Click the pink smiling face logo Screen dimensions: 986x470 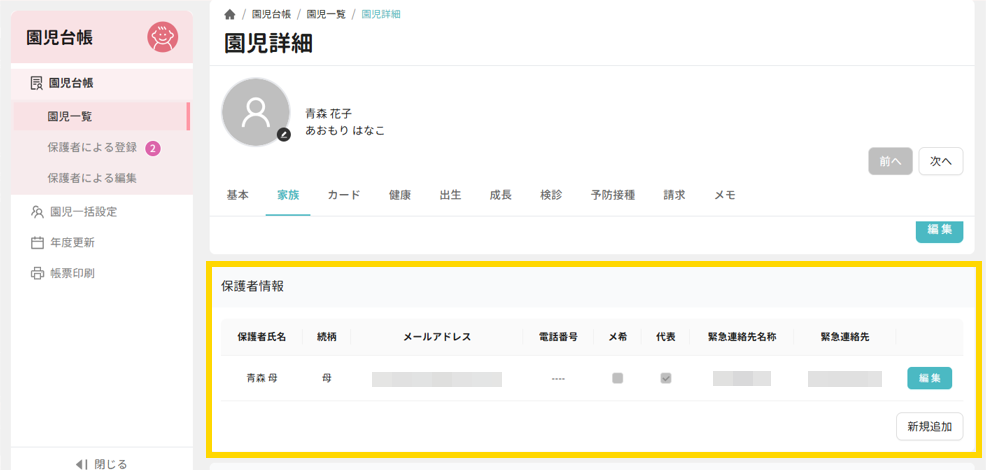[162, 38]
